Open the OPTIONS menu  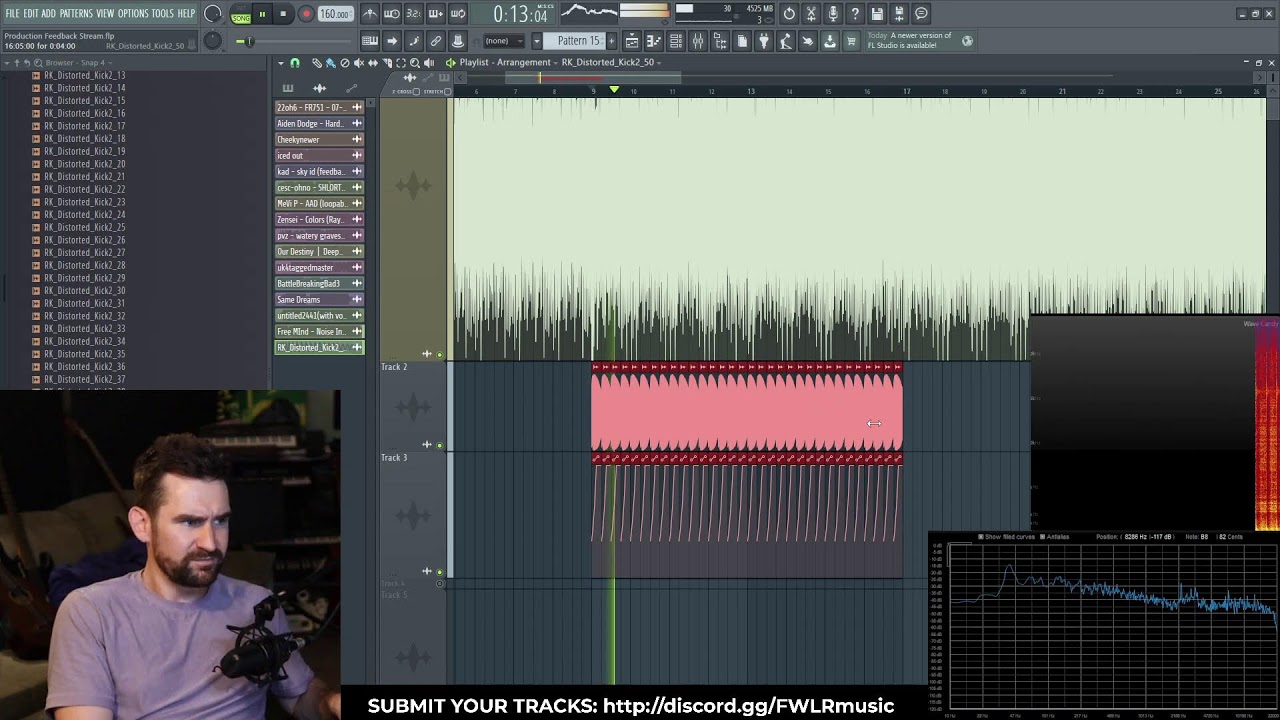pos(133,13)
